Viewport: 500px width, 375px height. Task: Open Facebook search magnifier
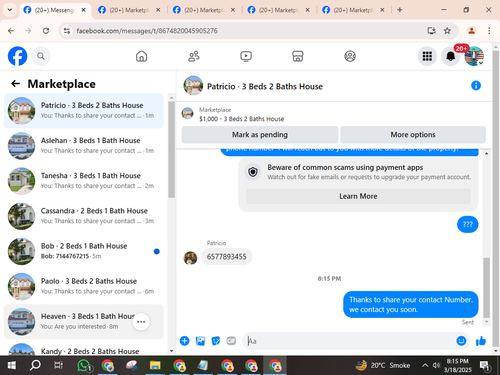point(41,56)
